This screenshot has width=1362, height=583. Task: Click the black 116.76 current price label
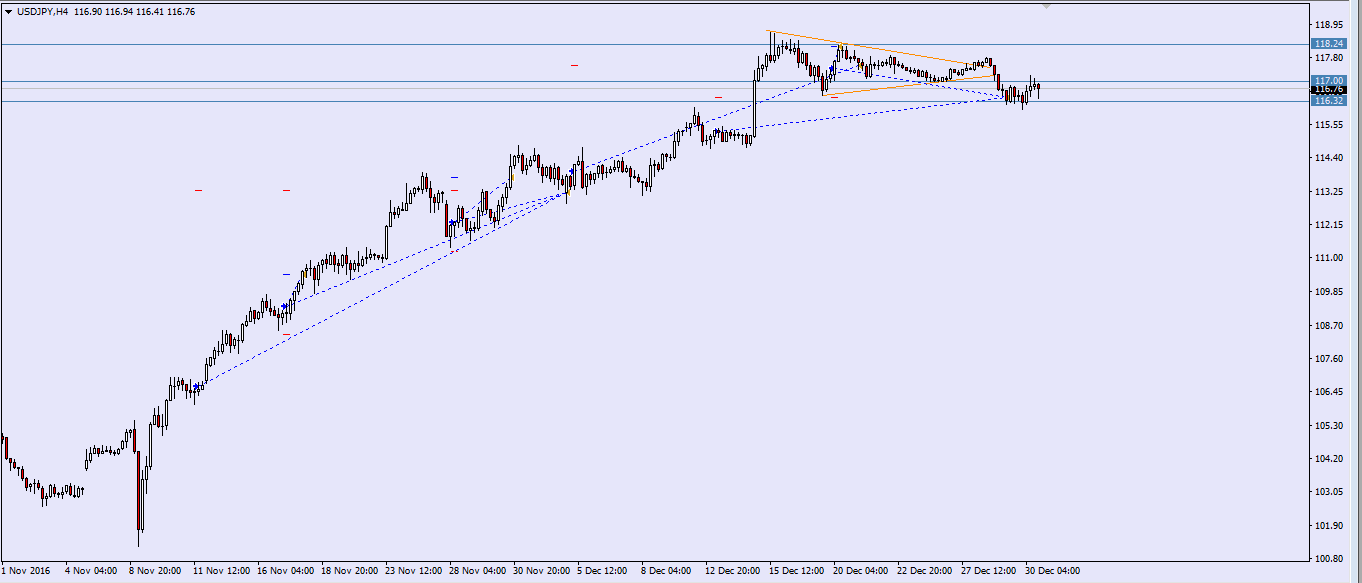pos(1328,90)
